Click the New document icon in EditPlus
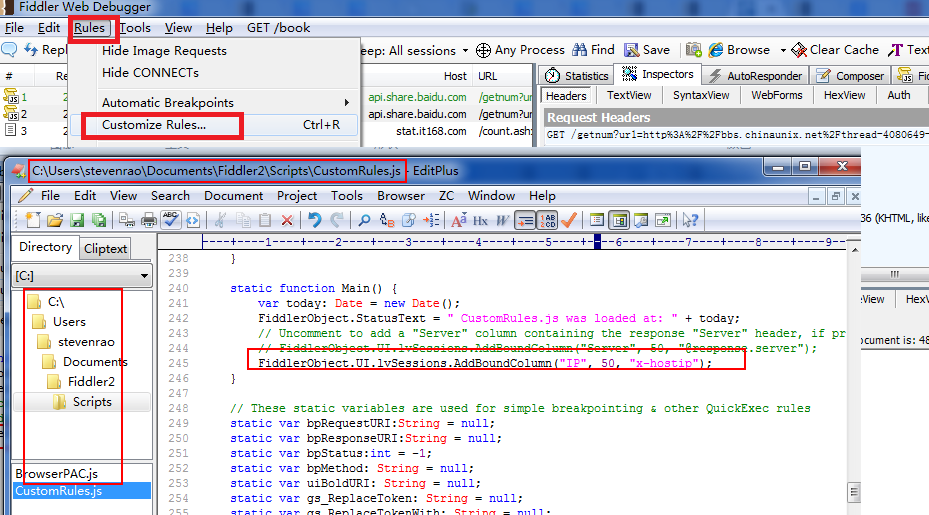The width and height of the screenshot is (929, 515). pyautogui.click(x=33, y=220)
